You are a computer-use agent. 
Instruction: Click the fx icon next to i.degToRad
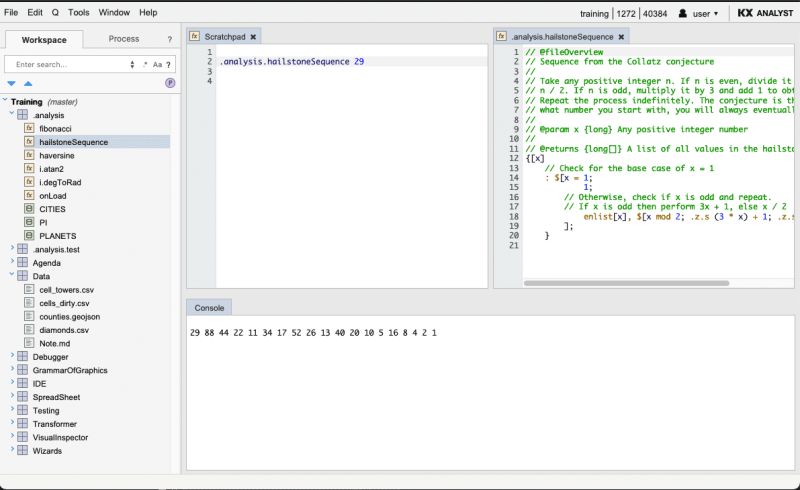pyautogui.click(x=29, y=182)
